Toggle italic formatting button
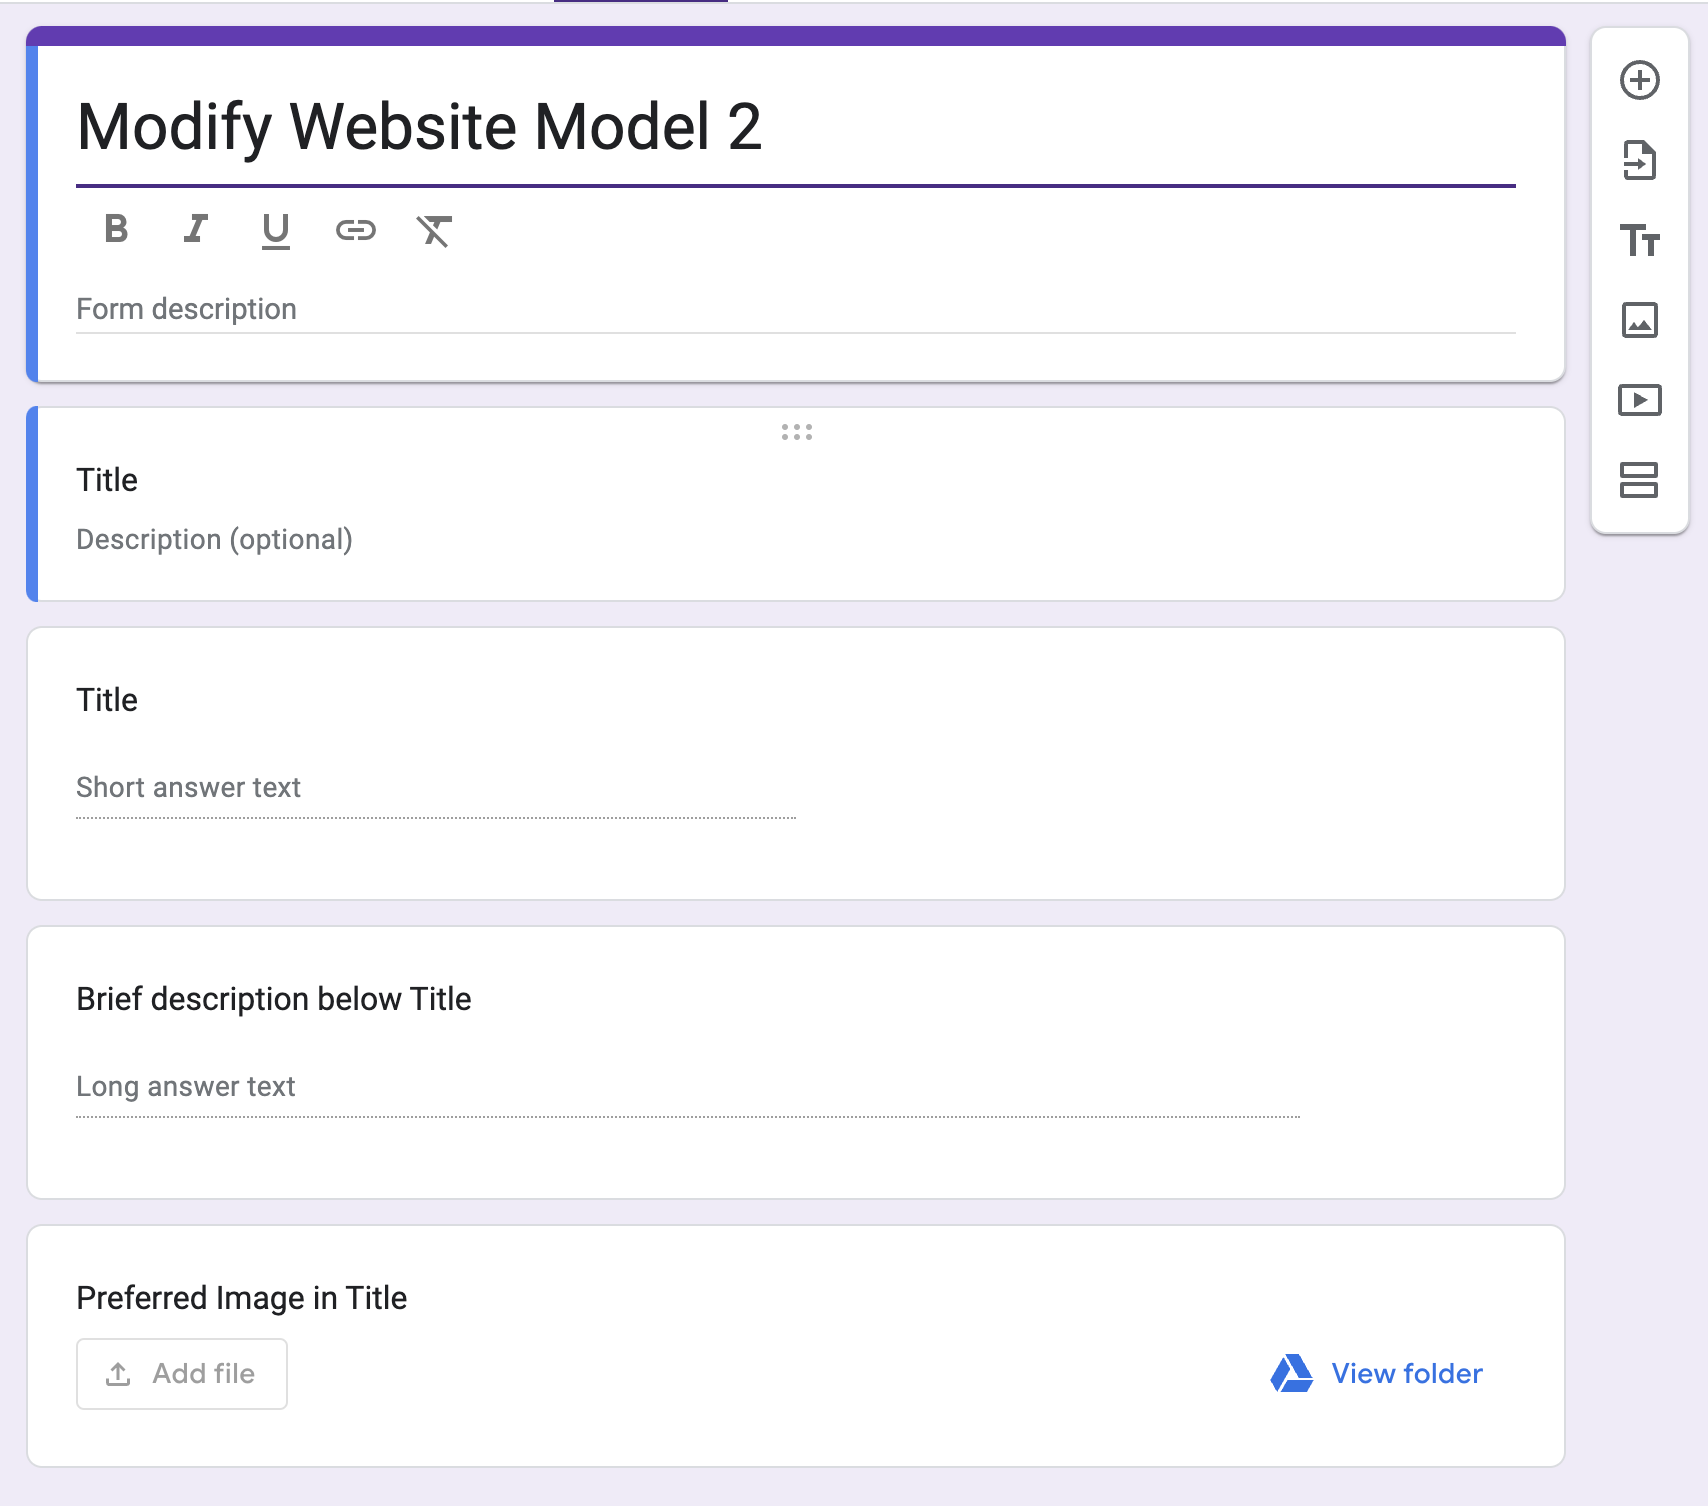1708x1506 pixels. pos(196,230)
